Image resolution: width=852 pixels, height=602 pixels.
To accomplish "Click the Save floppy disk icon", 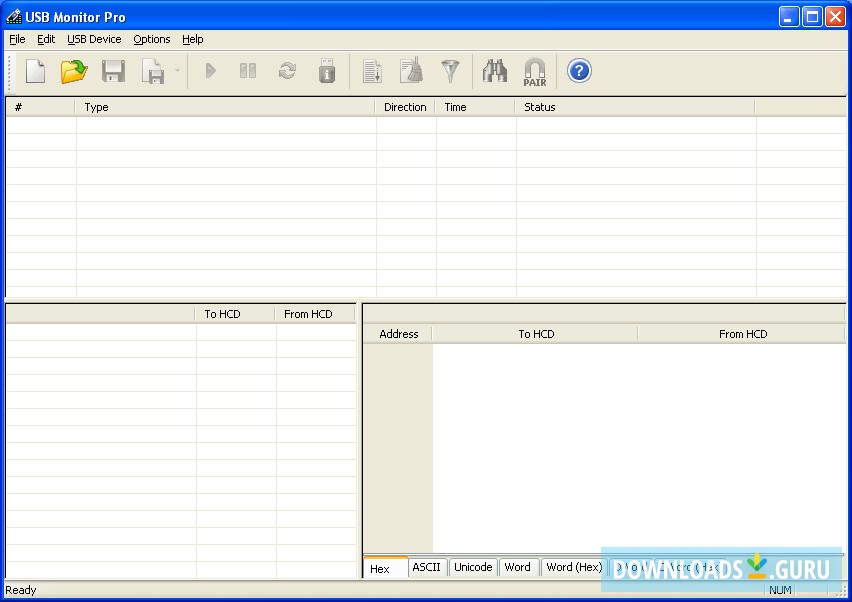I will click(x=114, y=71).
